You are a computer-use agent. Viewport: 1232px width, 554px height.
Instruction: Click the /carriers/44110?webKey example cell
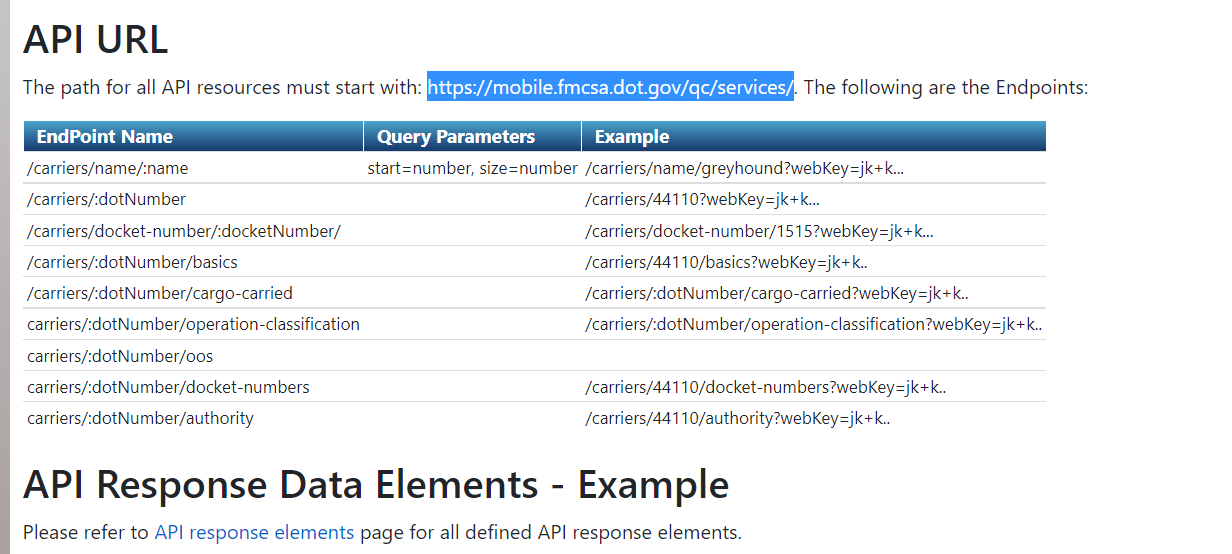[702, 199]
